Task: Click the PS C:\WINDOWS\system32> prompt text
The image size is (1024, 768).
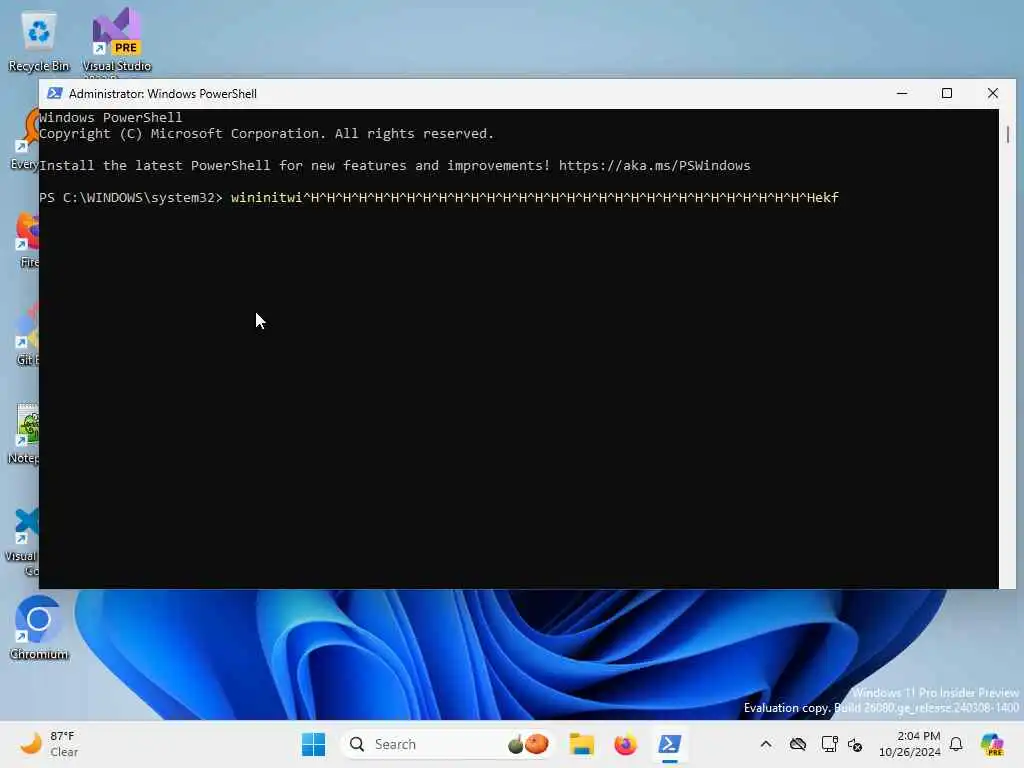Action: pos(131,197)
